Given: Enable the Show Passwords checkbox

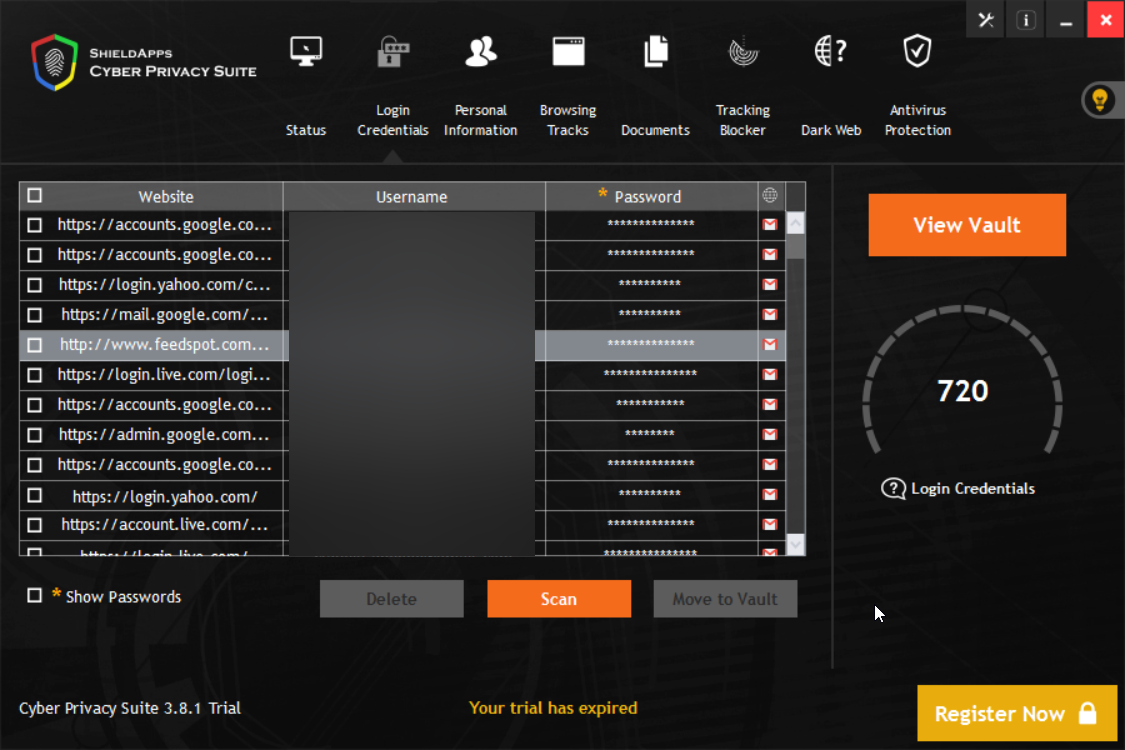Looking at the screenshot, I should [x=34, y=595].
